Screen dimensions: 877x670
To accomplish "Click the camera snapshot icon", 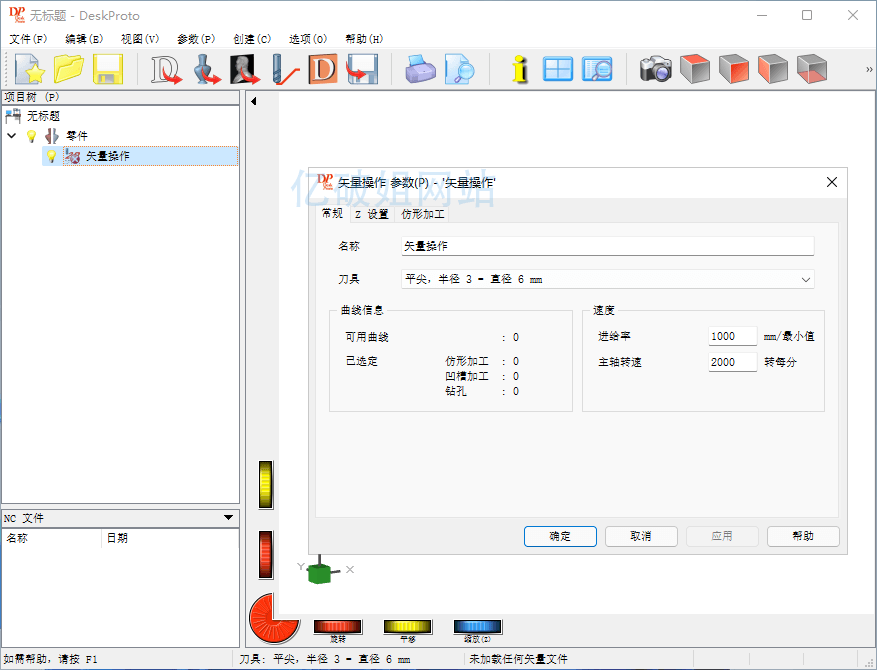I will coord(656,69).
